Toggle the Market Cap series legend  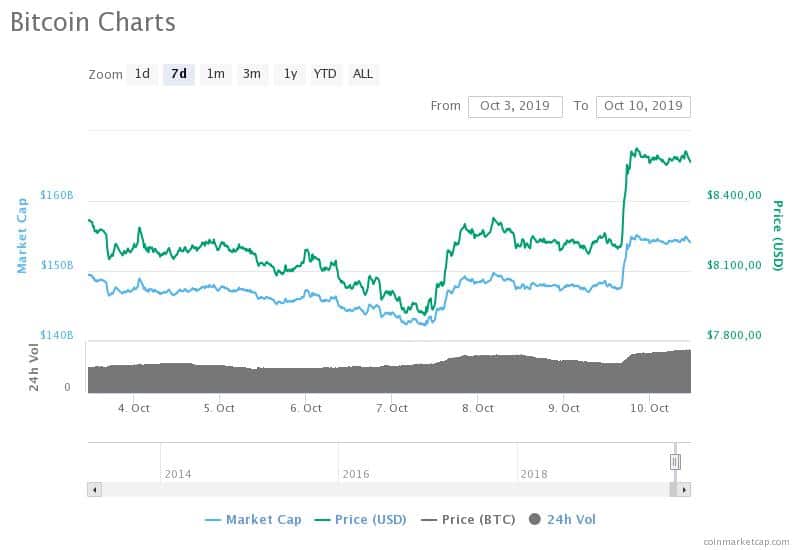[x=253, y=520]
